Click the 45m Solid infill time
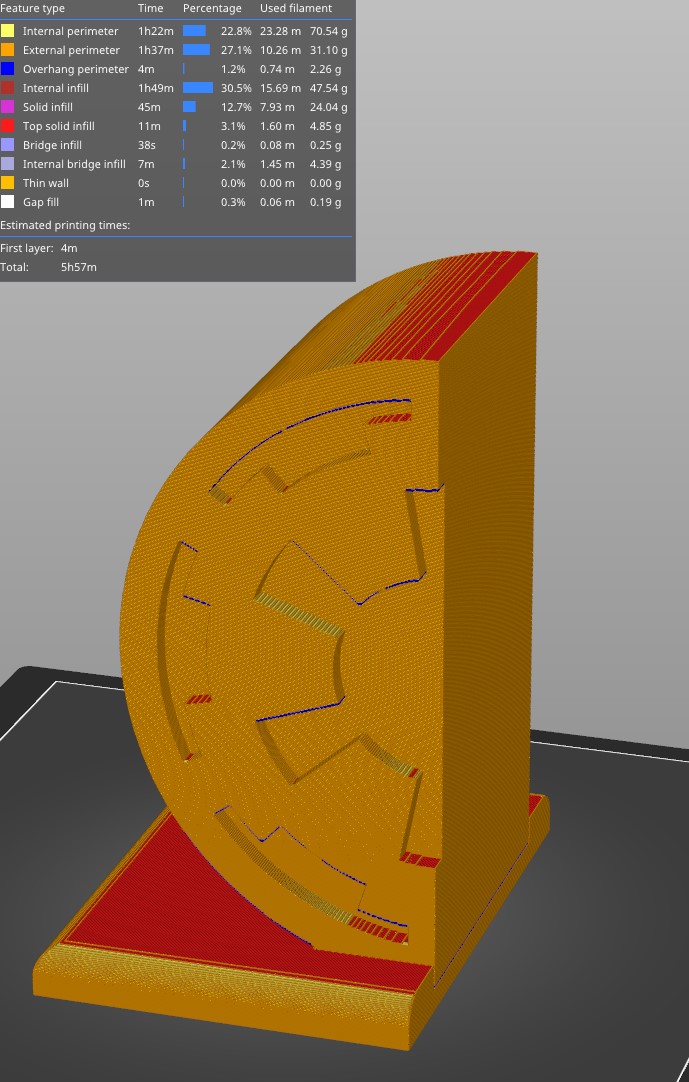 tap(149, 107)
